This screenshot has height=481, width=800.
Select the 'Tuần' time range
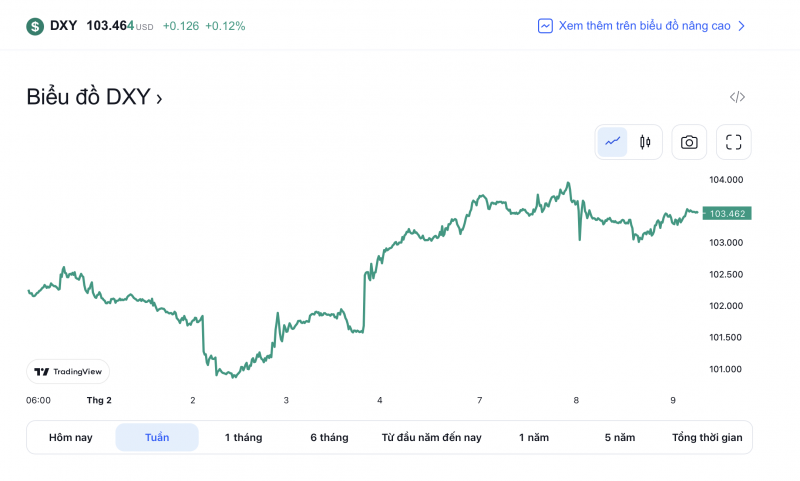click(157, 437)
